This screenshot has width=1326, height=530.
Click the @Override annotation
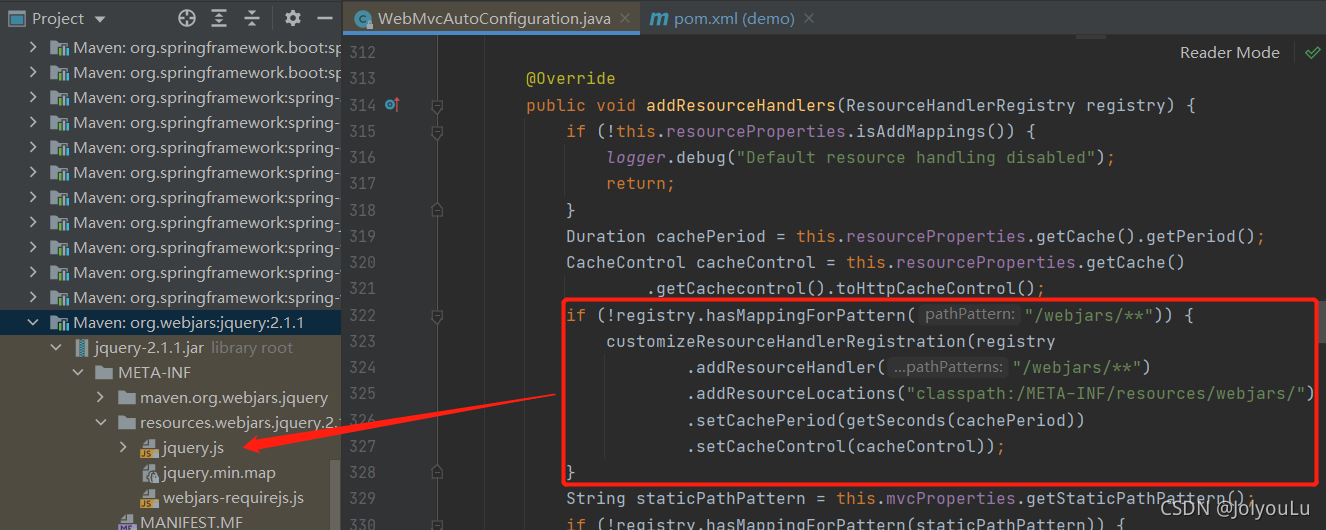pos(571,79)
